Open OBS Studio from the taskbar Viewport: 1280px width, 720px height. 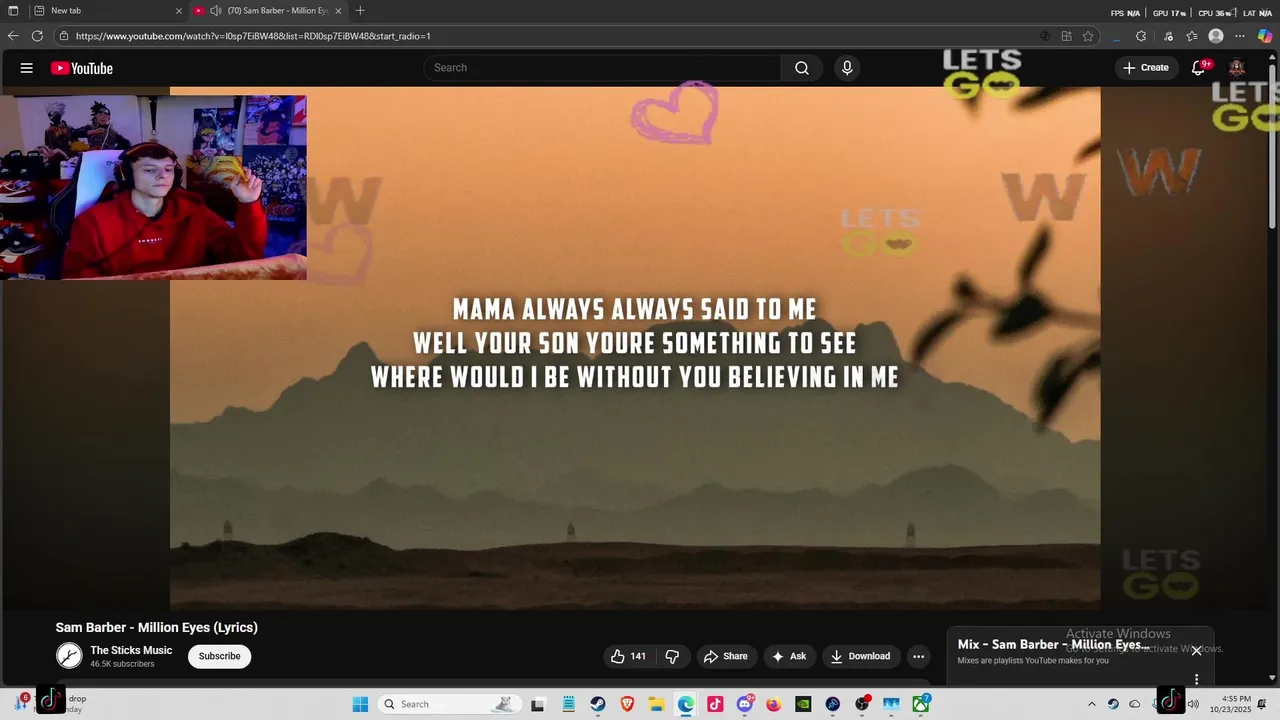point(862,704)
